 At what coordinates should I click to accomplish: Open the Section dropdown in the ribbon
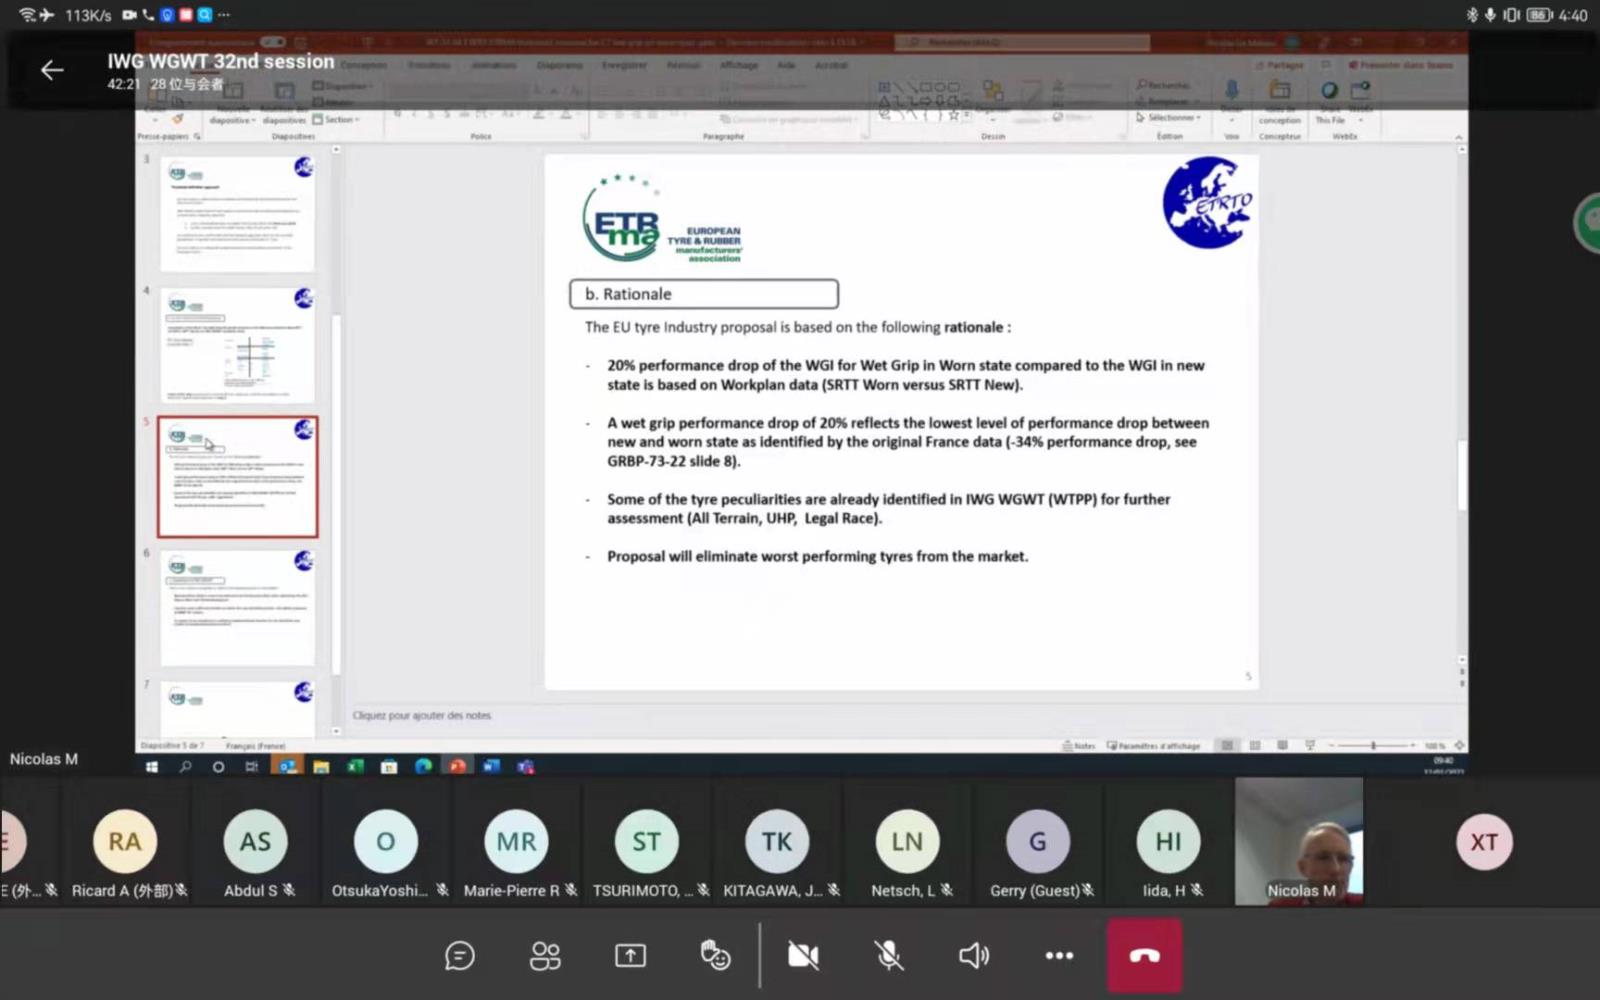tap(338, 120)
